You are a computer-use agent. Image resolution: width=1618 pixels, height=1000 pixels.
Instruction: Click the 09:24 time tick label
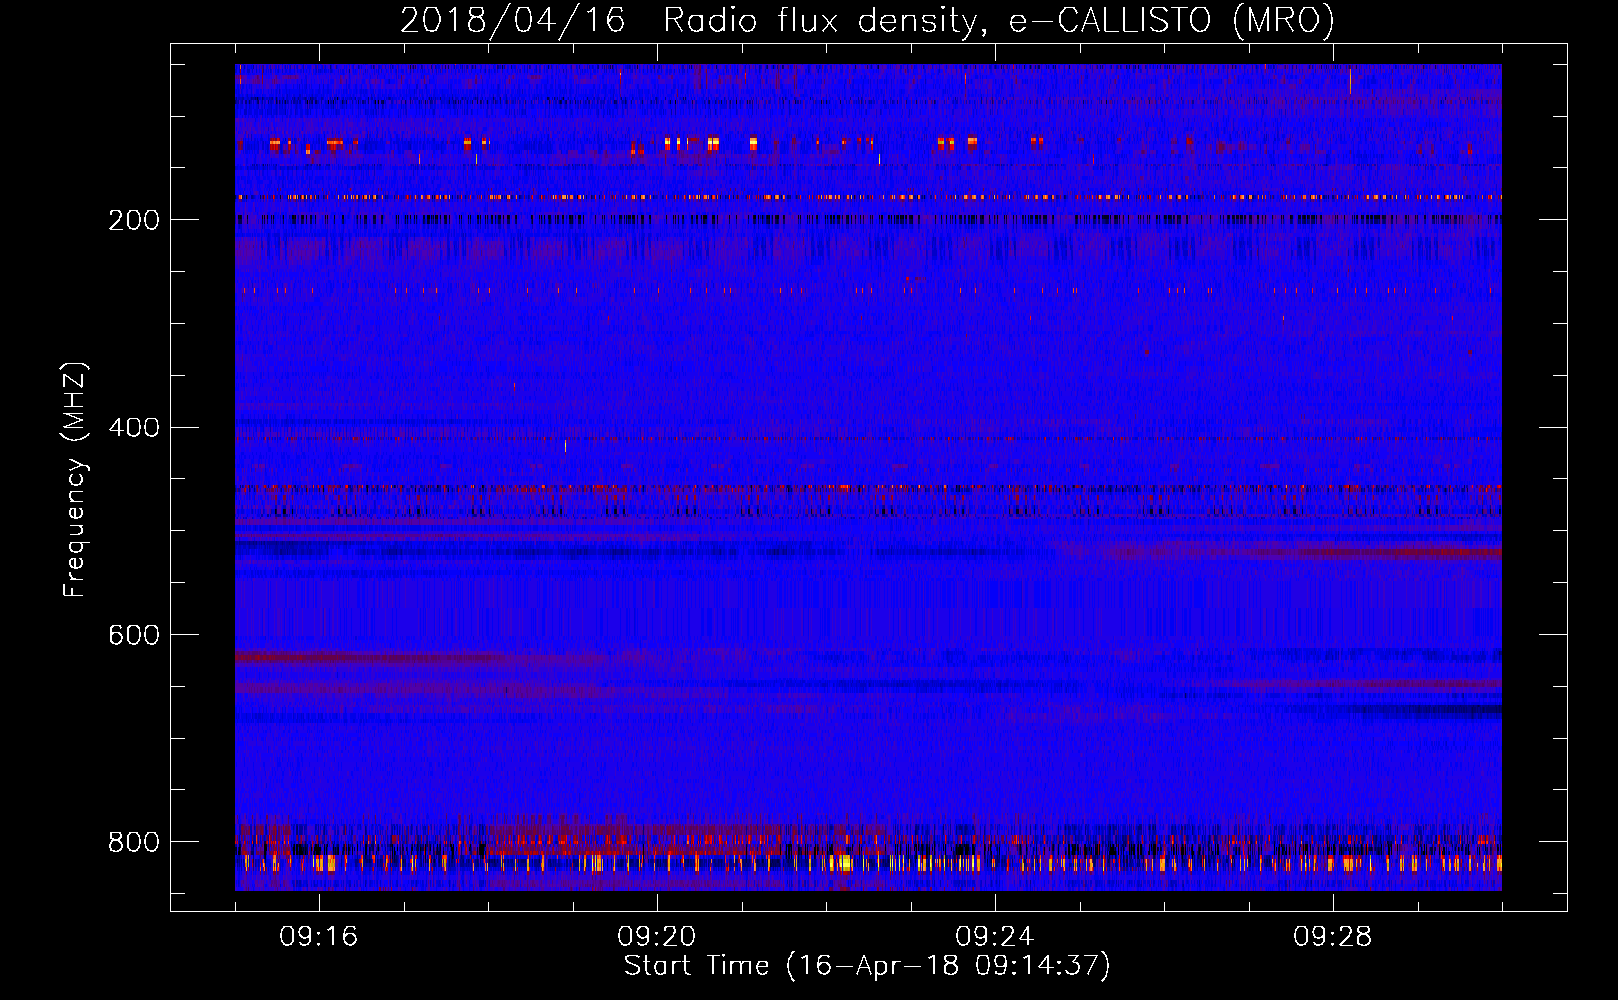tap(995, 937)
